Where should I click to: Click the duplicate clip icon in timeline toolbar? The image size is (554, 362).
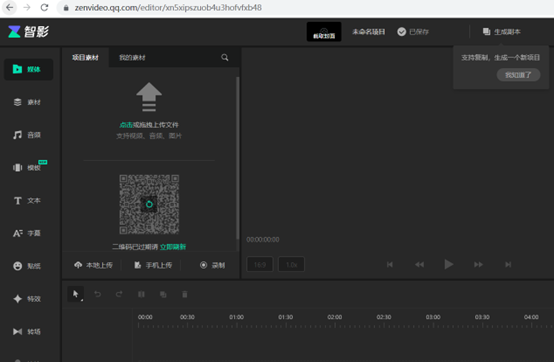[x=163, y=294]
